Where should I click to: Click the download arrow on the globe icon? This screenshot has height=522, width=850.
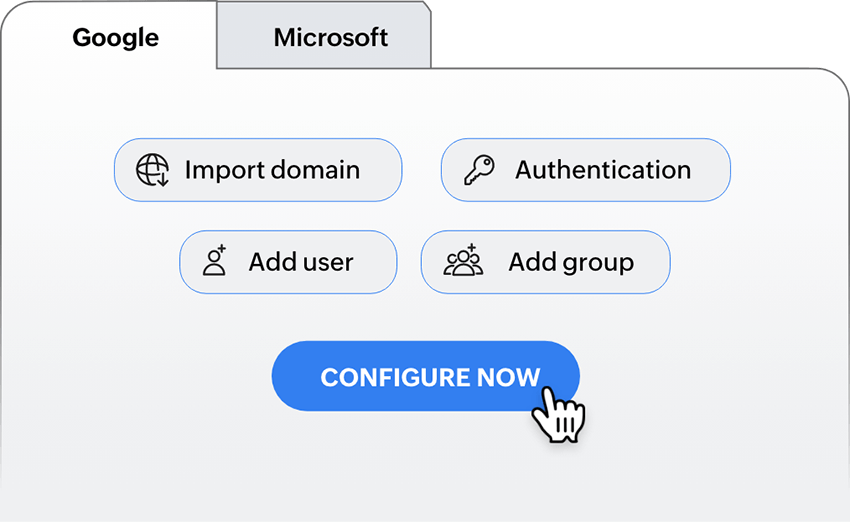point(162,180)
